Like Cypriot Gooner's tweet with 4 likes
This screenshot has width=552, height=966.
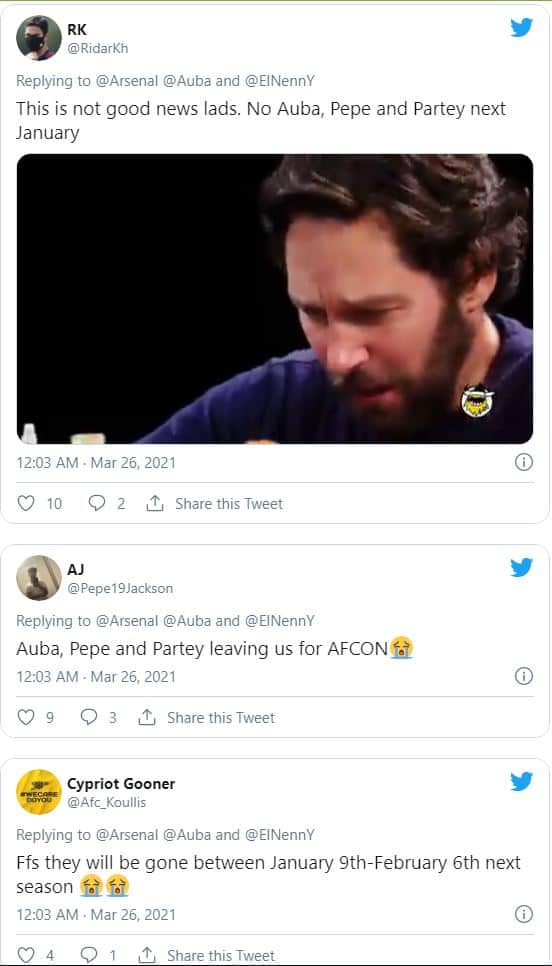click(x=25, y=956)
